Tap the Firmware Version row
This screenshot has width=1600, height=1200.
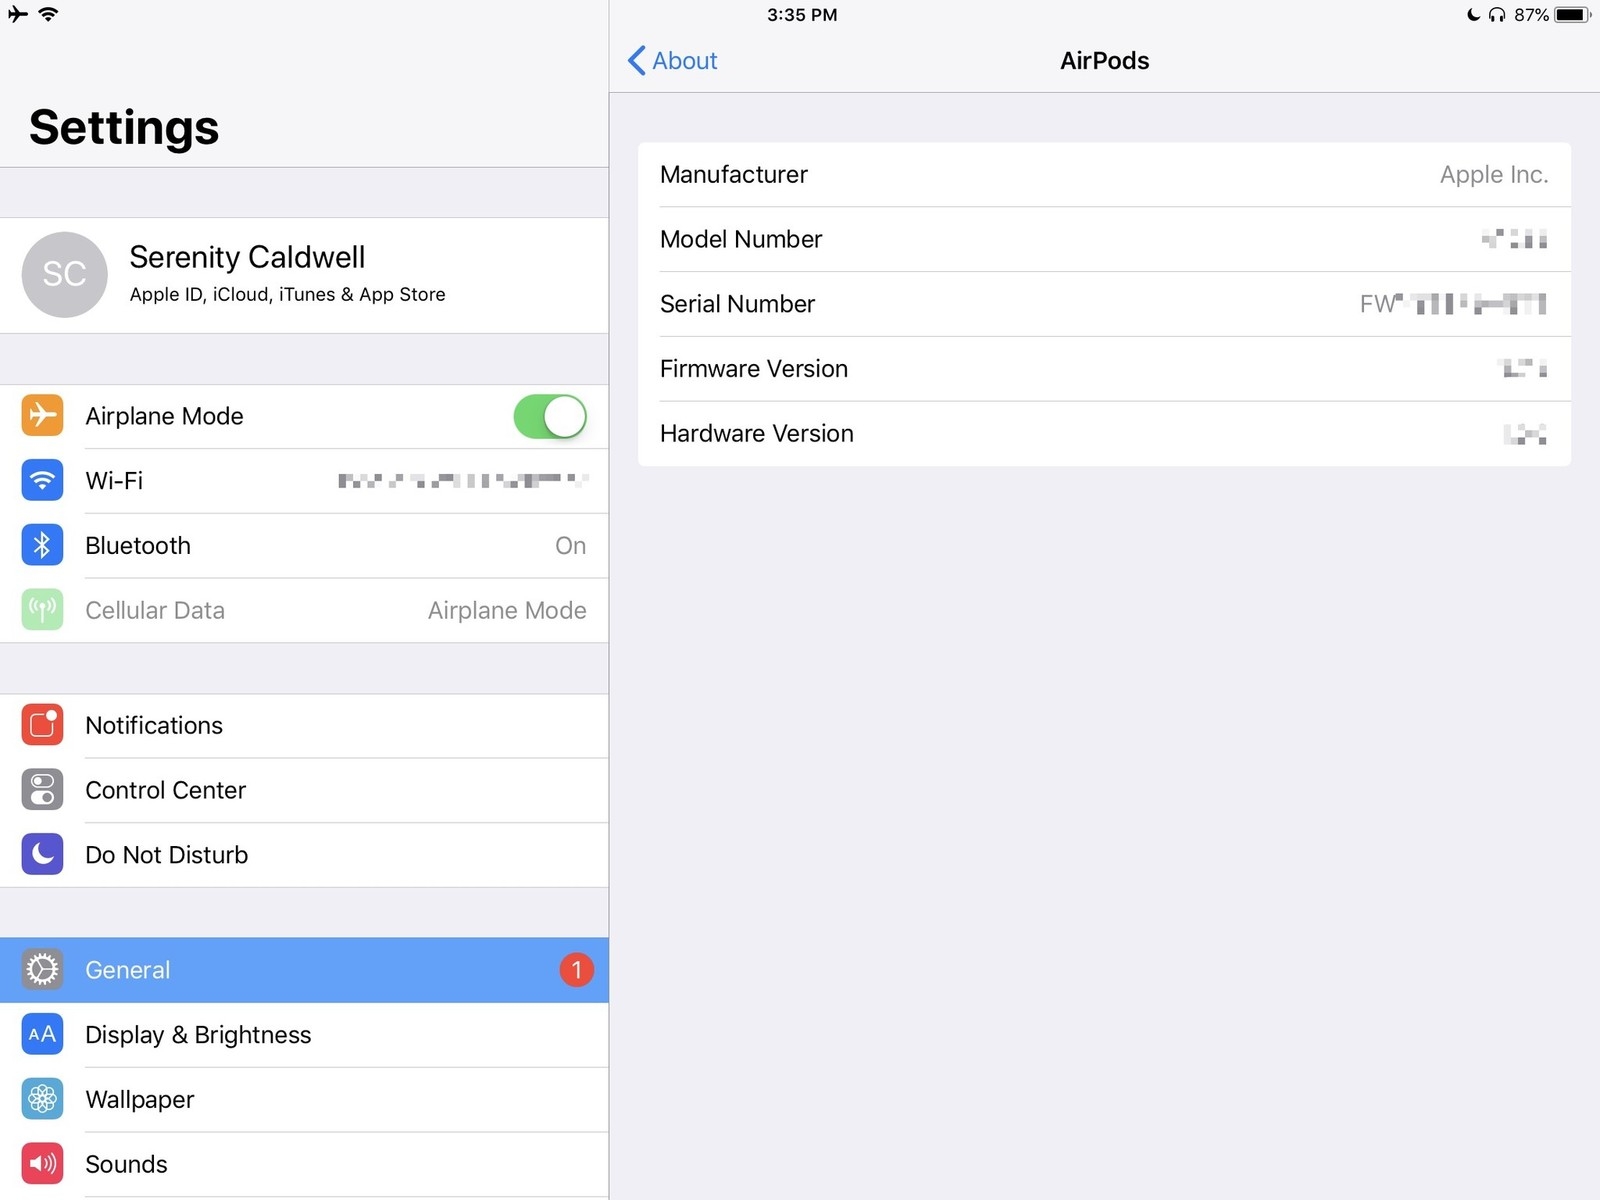(x=1104, y=369)
